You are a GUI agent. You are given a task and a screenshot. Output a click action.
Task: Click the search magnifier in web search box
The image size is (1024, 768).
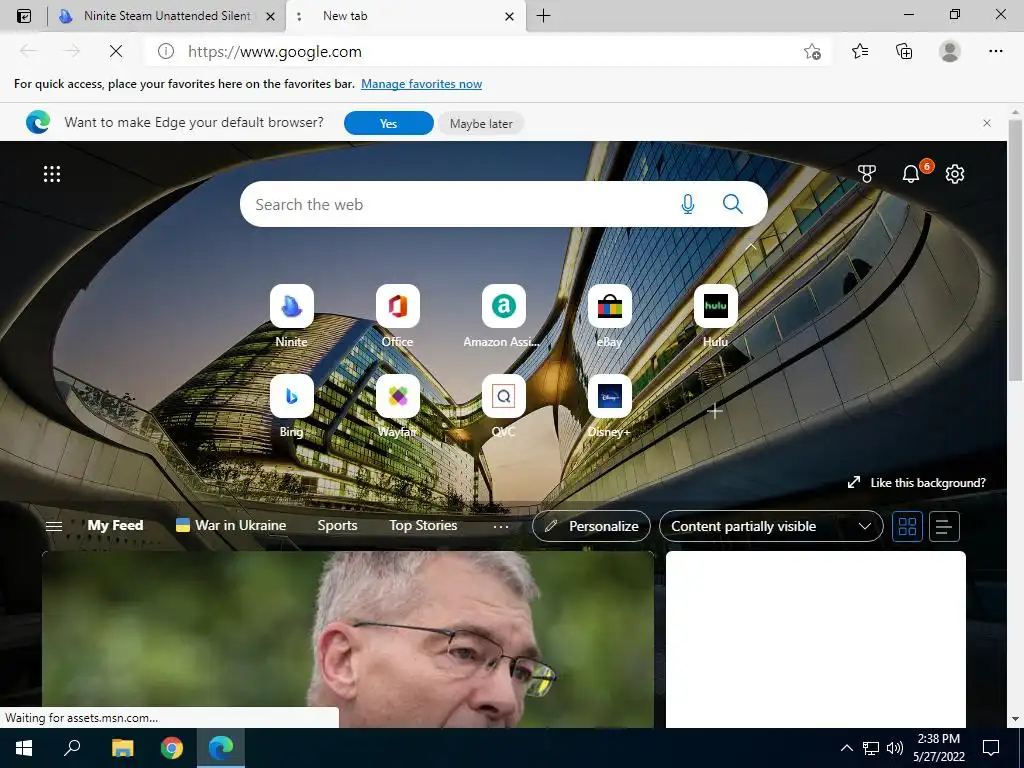point(733,204)
